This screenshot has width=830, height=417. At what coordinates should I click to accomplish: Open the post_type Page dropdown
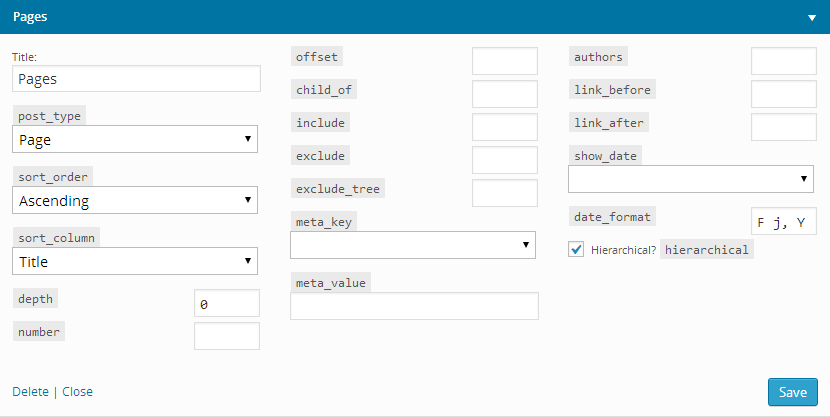135,139
